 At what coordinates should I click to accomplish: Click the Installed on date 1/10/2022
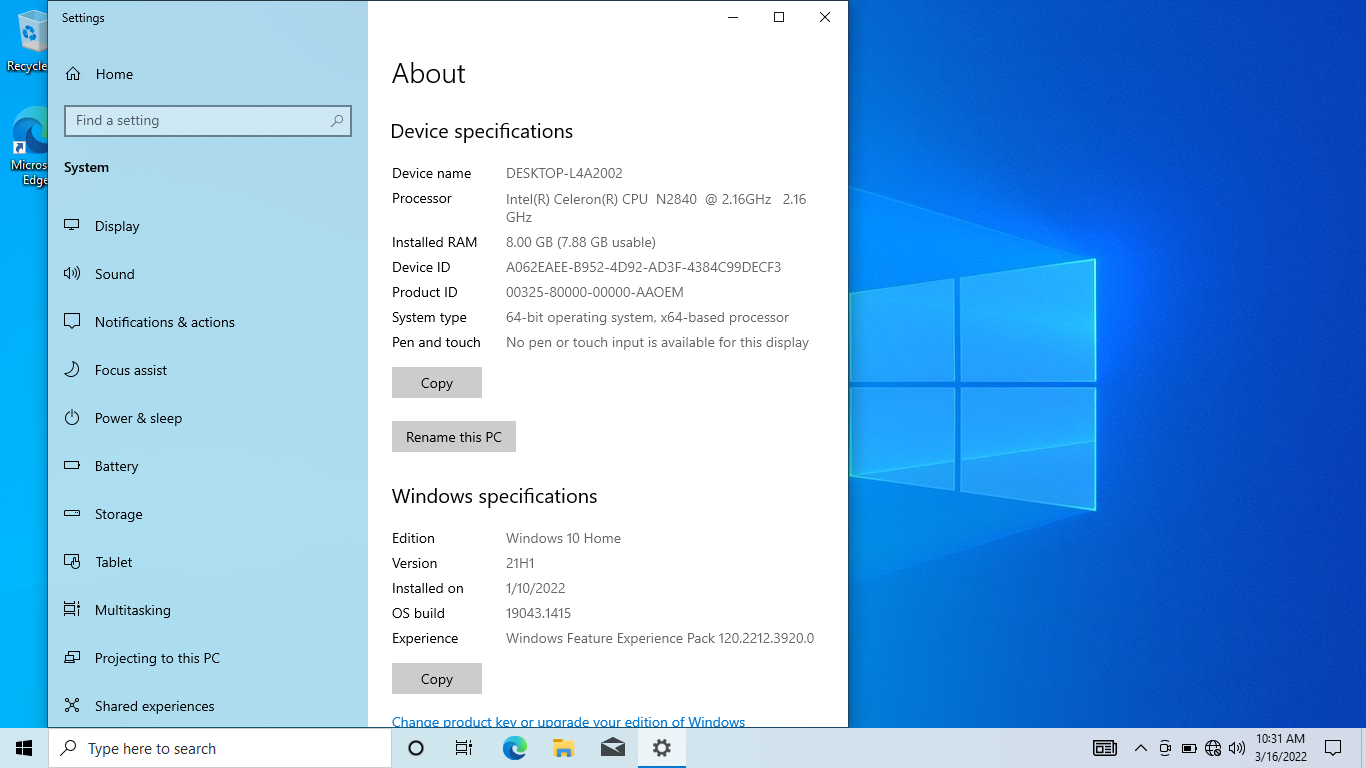pos(536,588)
